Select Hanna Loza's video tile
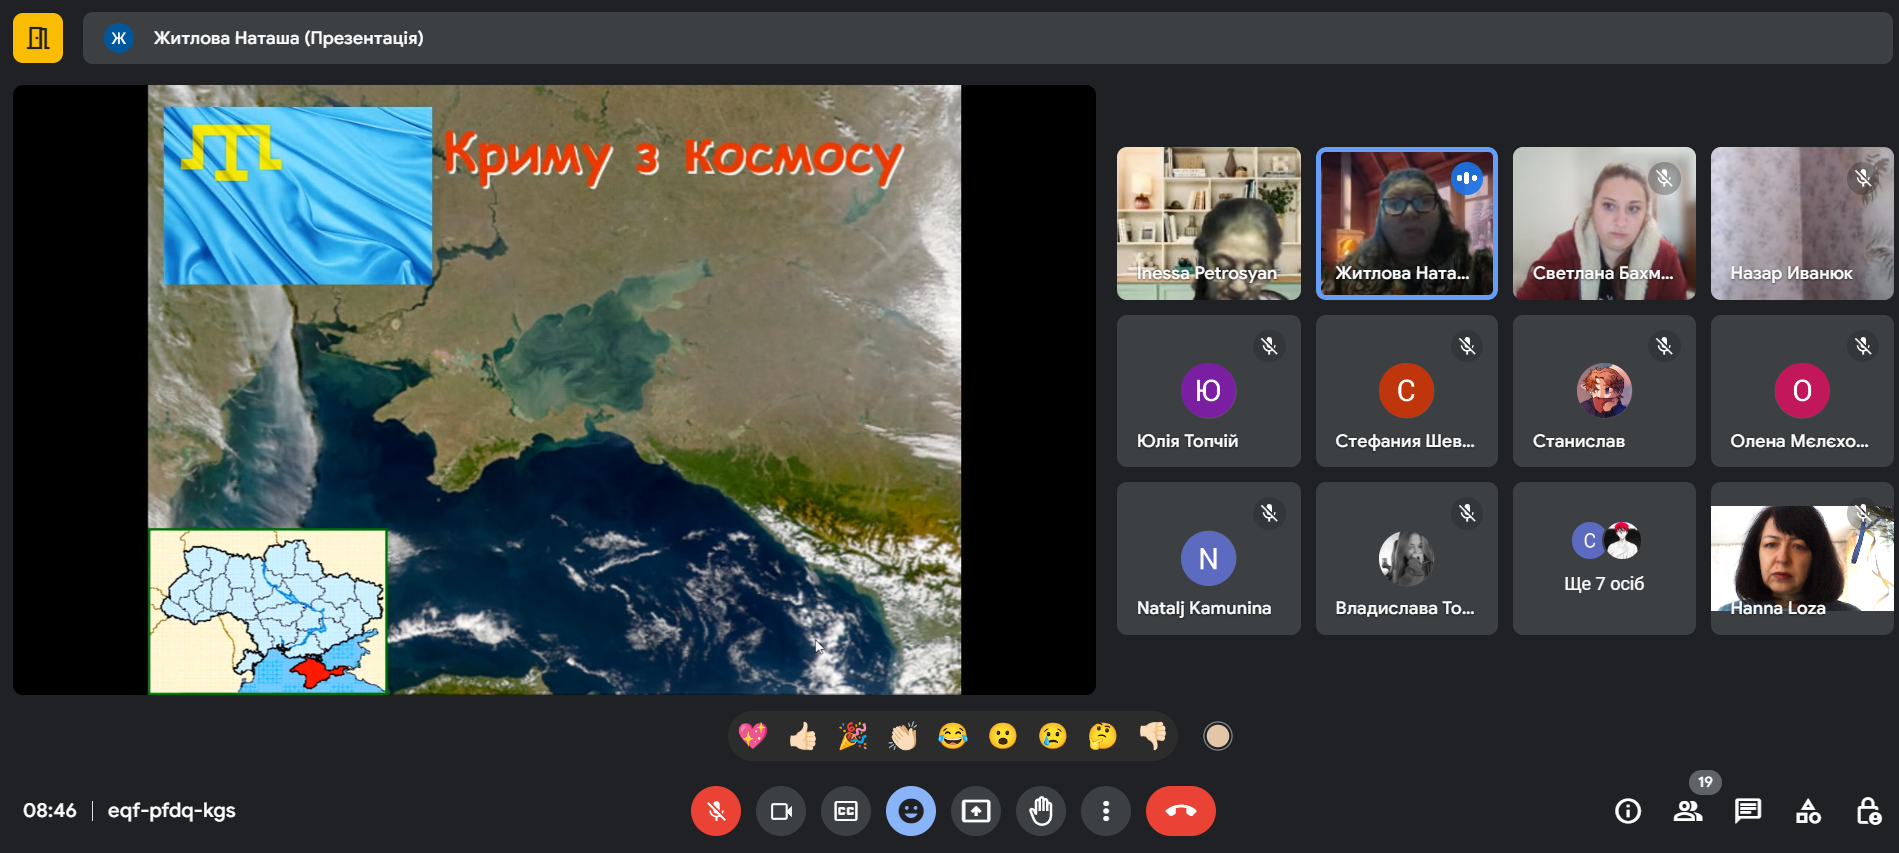Viewport: 1899px width, 853px height. pos(1802,558)
